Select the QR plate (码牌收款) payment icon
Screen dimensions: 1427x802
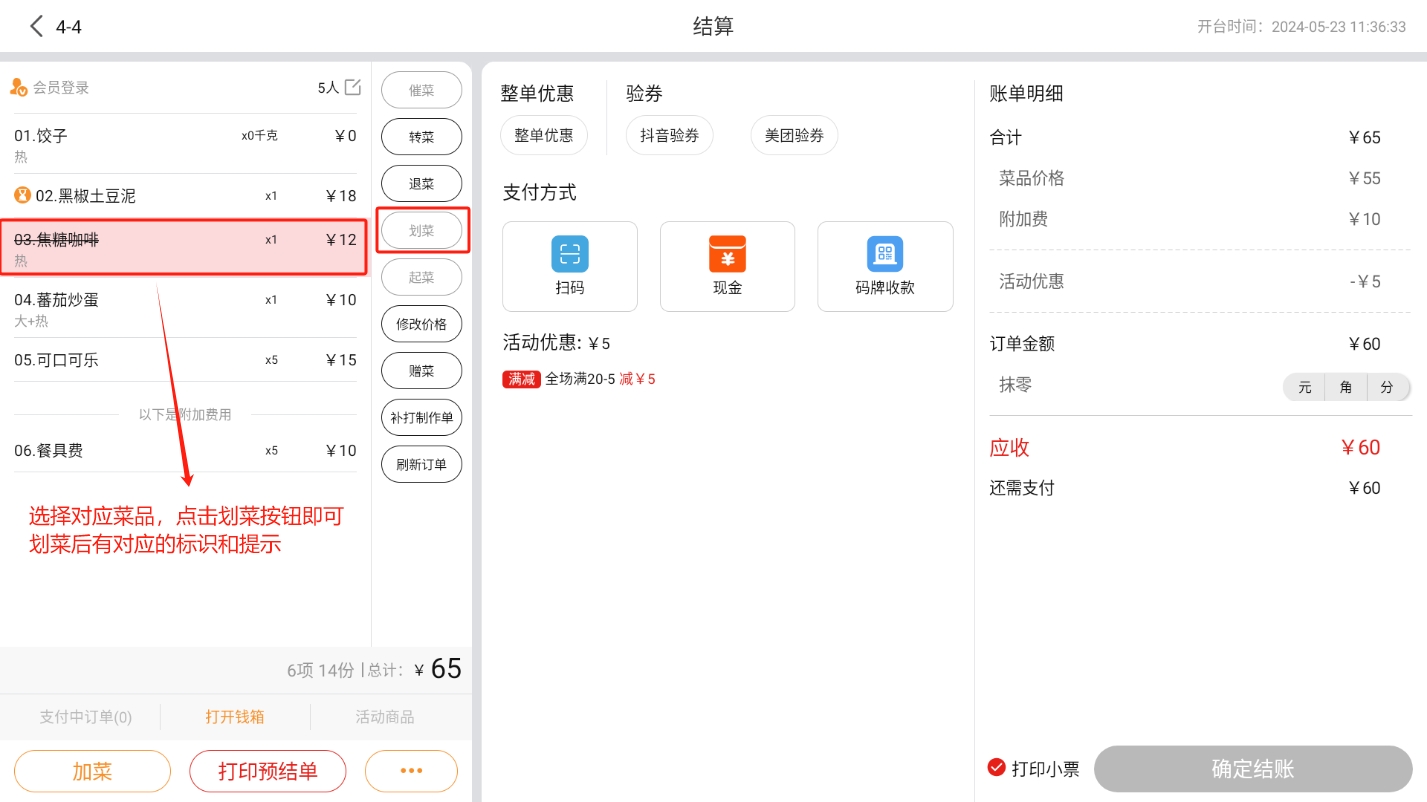click(885, 254)
